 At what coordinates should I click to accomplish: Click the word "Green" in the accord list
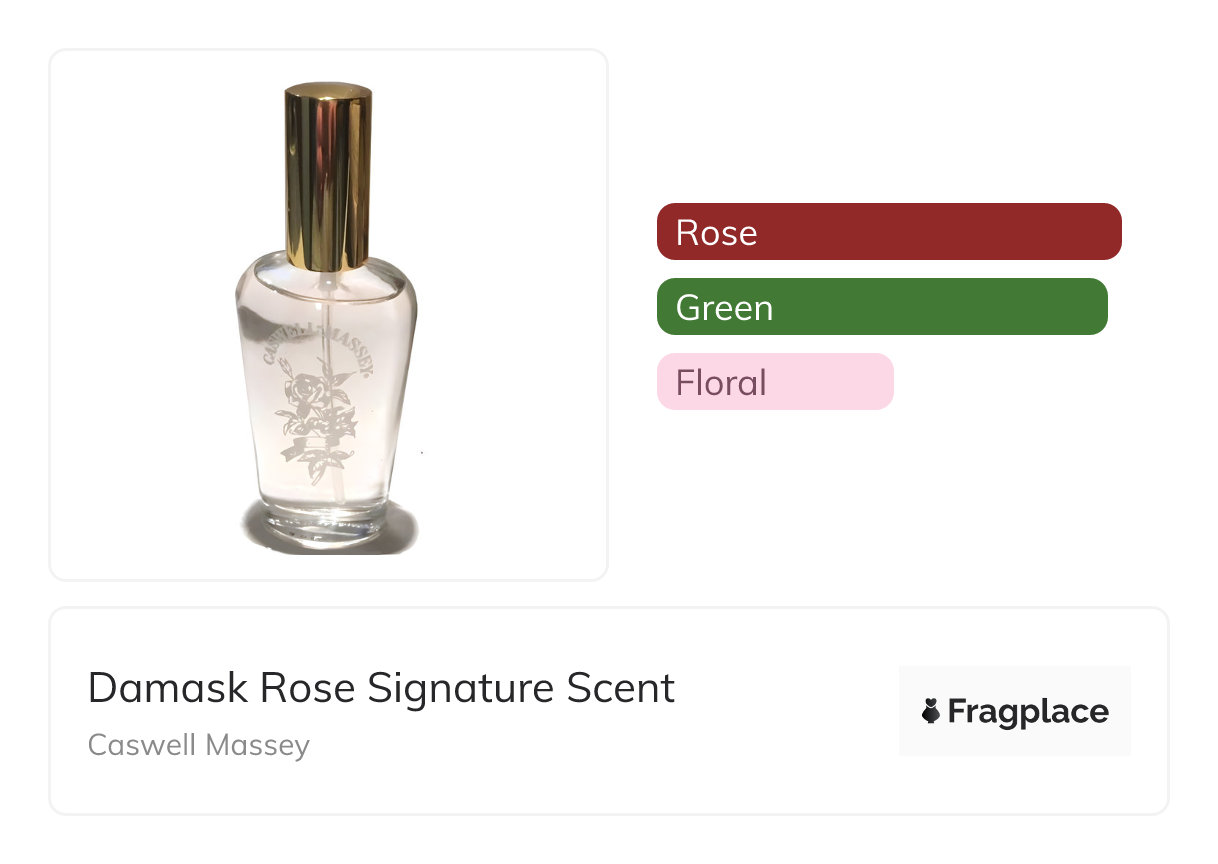pos(724,307)
